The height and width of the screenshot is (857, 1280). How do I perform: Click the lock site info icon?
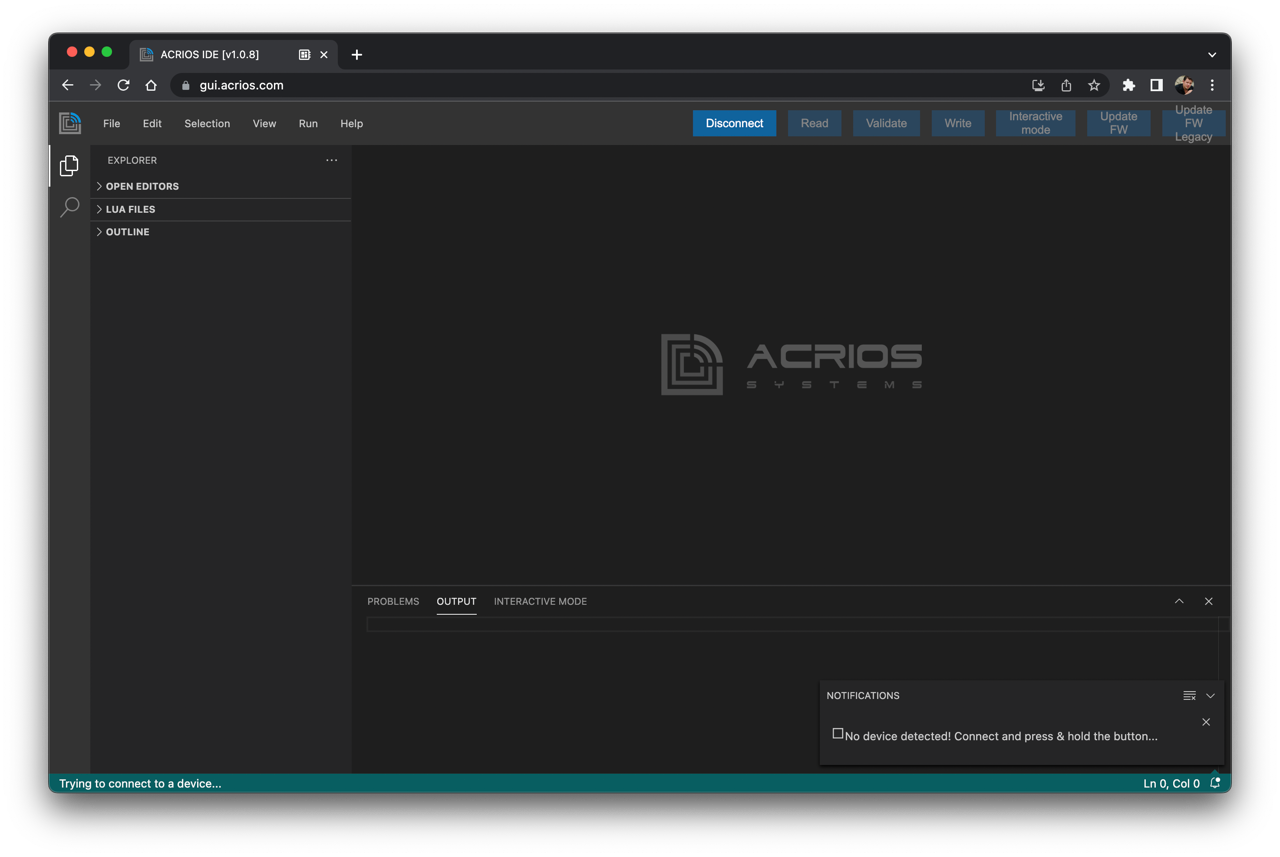pos(186,86)
